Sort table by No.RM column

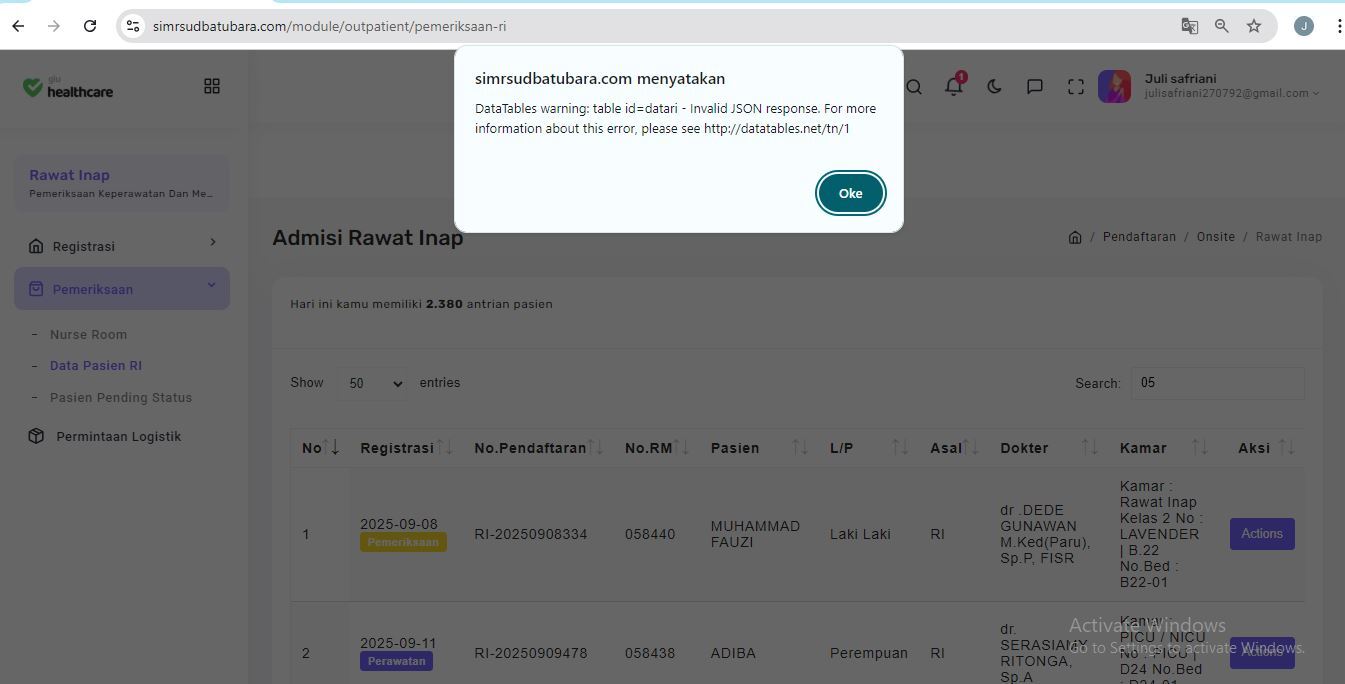click(657, 448)
